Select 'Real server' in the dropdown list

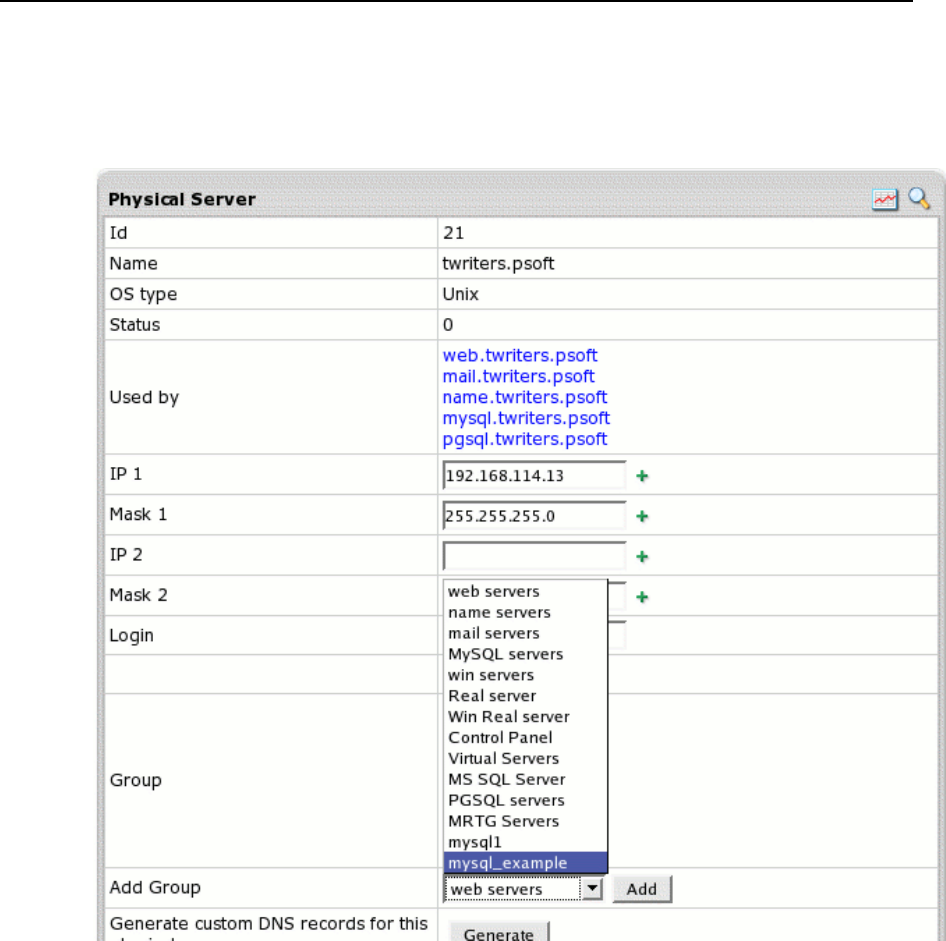tap(525, 696)
